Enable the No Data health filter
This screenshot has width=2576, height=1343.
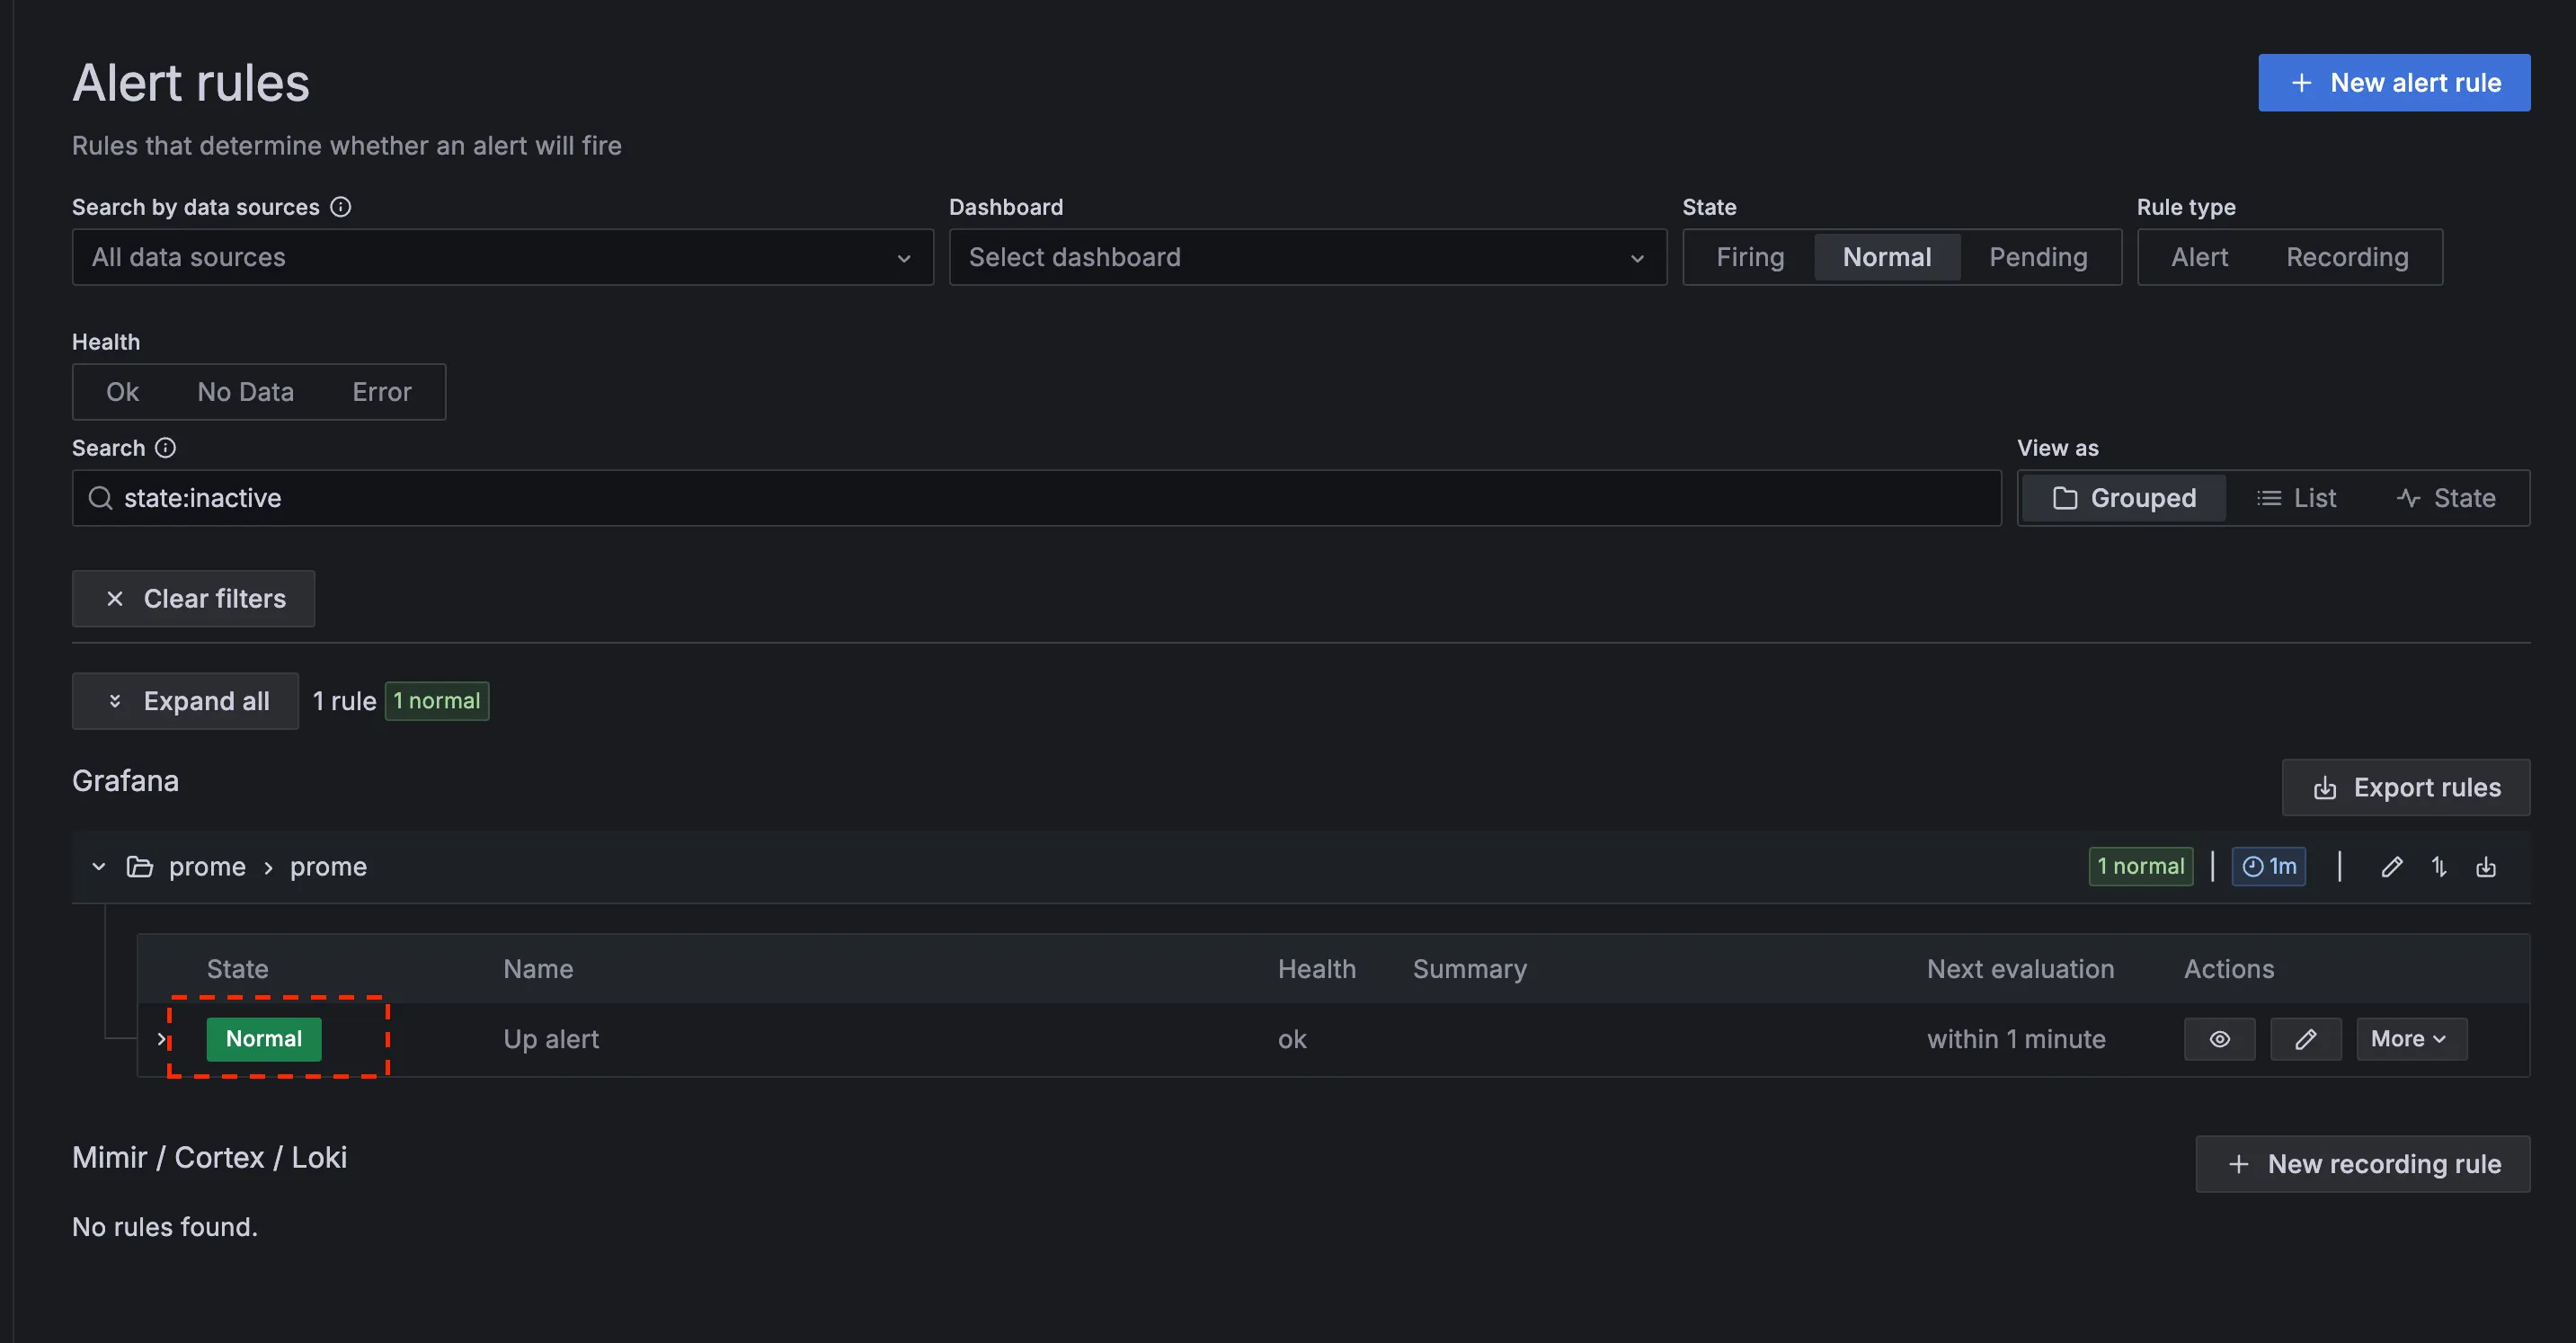(245, 392)
